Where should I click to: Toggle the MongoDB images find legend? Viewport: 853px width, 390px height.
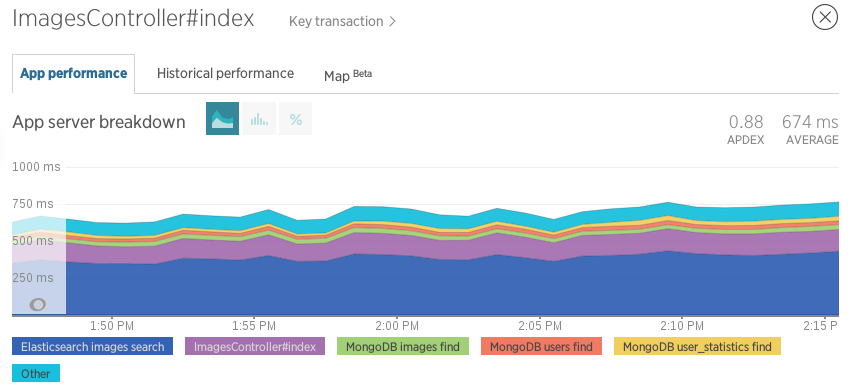click(x=403, y=346)
